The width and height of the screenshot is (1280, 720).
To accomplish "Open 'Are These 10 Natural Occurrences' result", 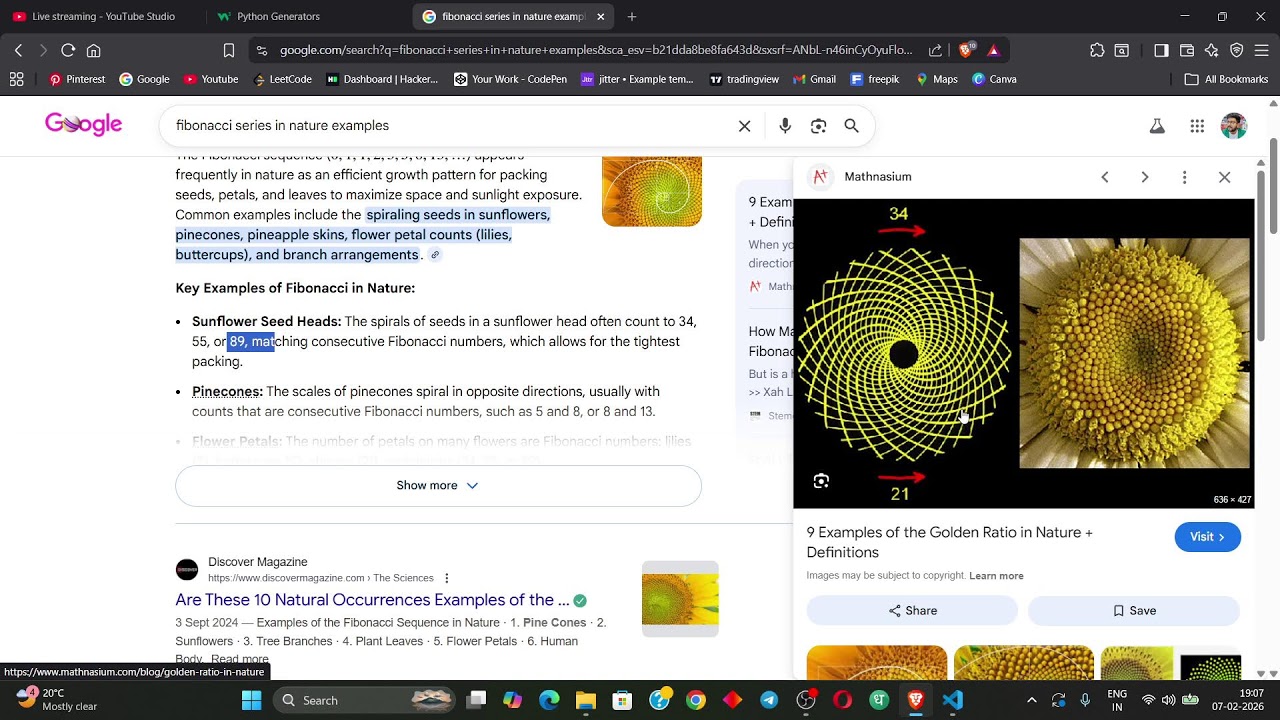I will (372, 600).
